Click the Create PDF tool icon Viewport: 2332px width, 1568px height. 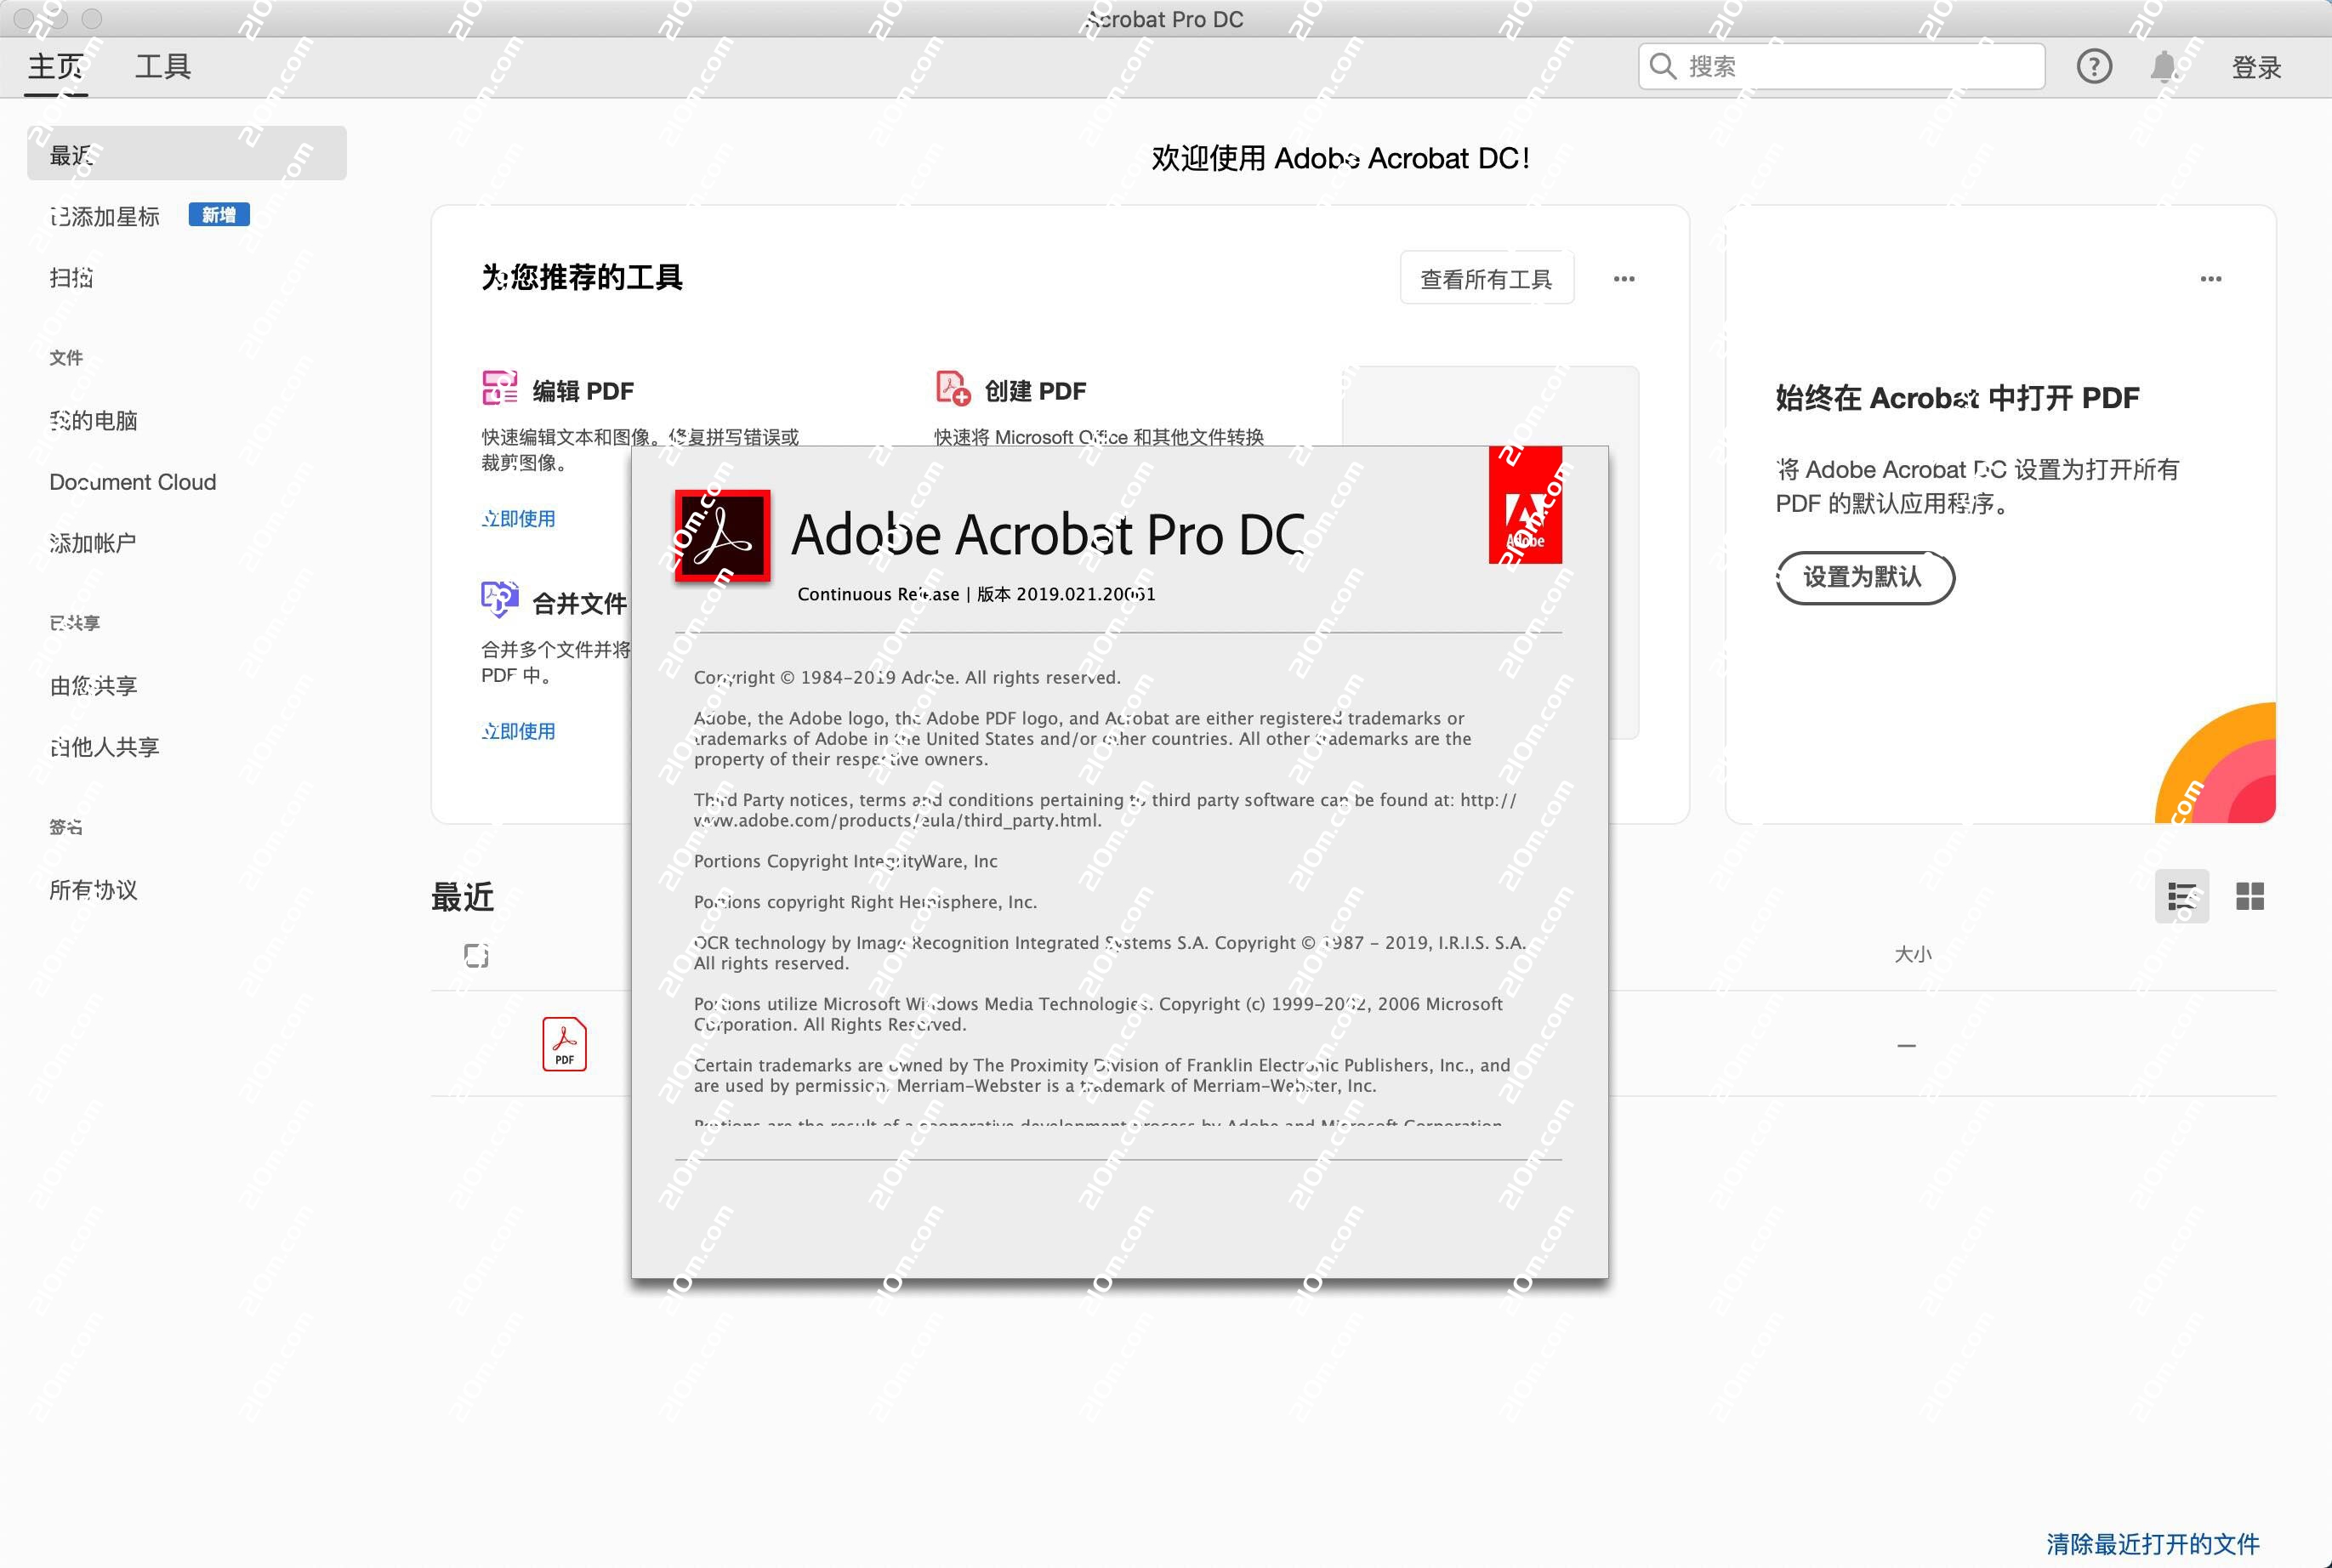coord(952,388)
